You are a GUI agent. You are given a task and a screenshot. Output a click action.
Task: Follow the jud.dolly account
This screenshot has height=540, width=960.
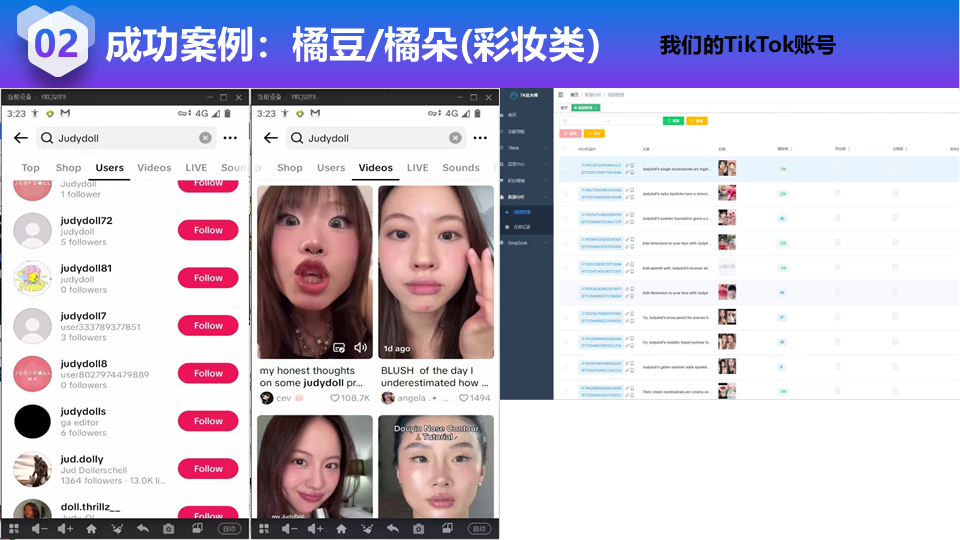pyautogui.click(x=208, y=469)
